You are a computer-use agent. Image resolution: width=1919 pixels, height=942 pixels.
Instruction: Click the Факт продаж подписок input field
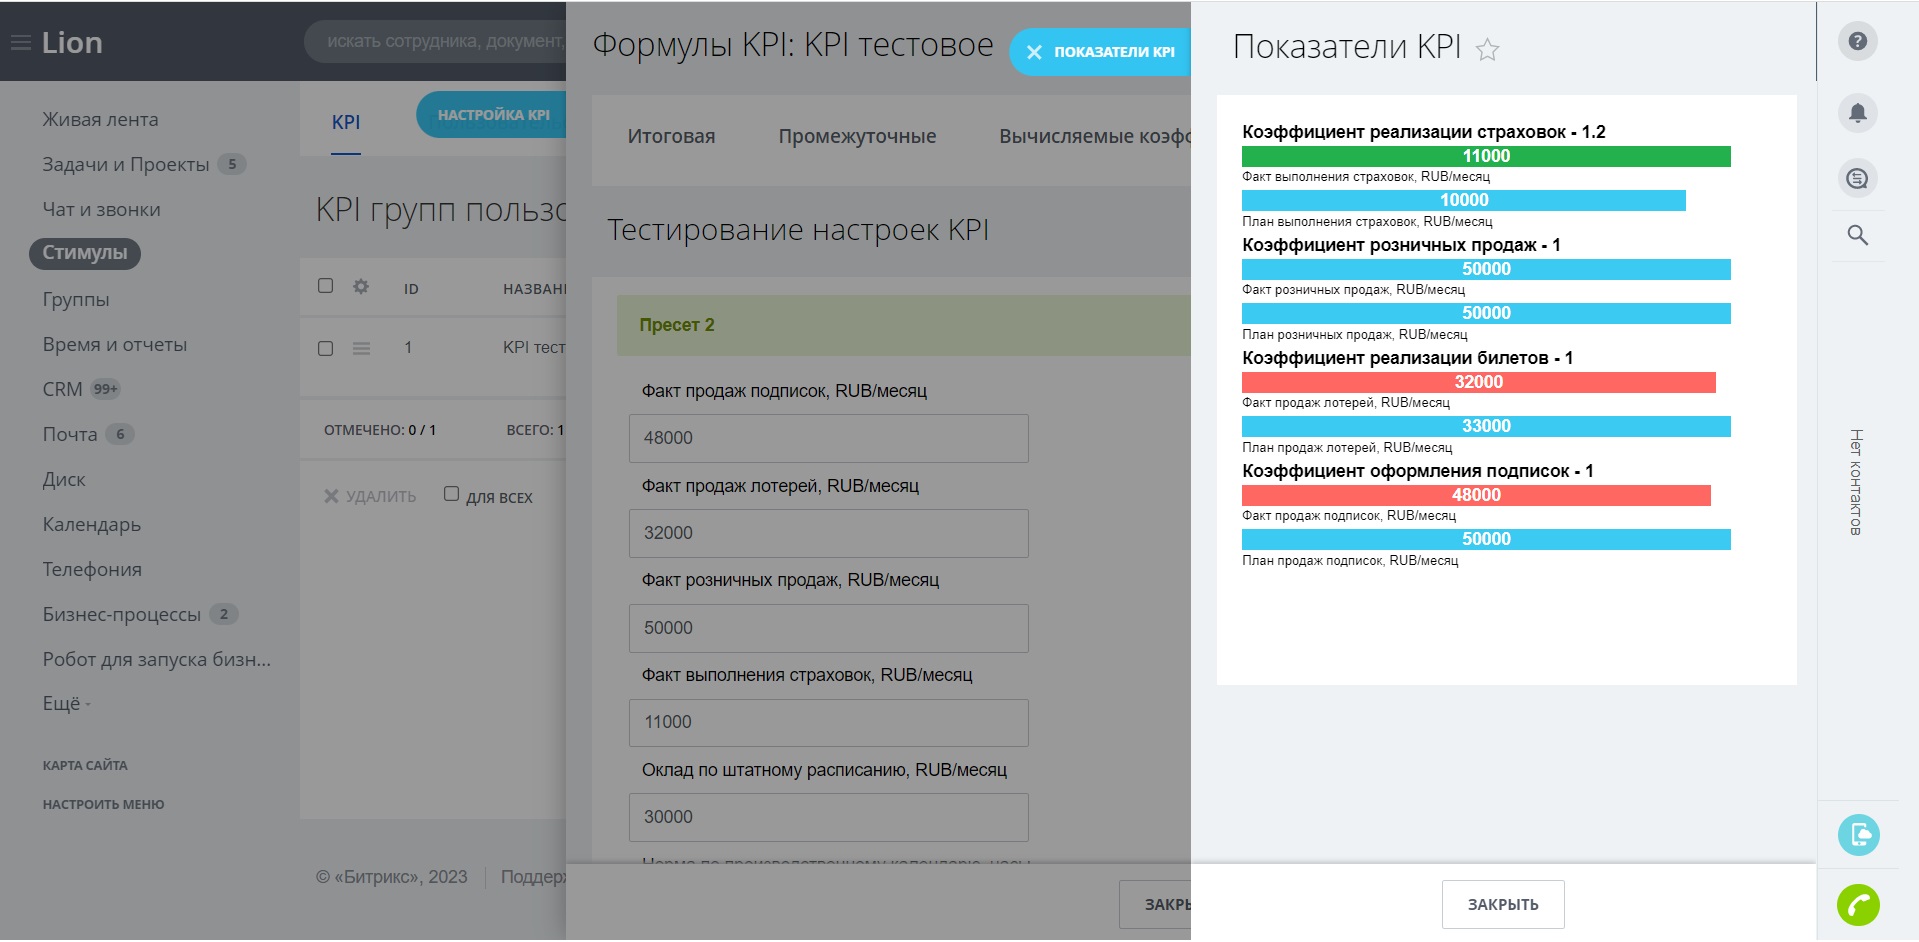828,438
